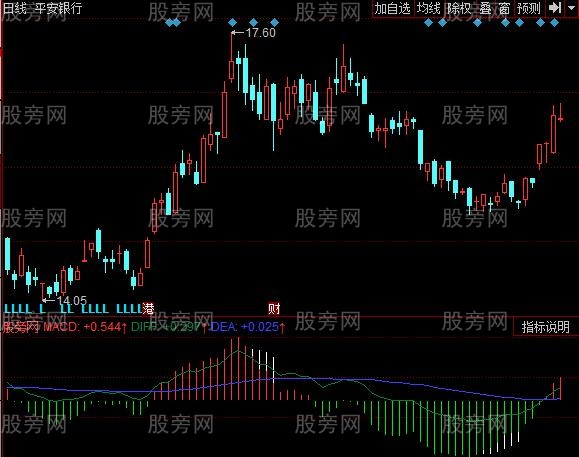The height and width of the screenshot is (457, 579).
Task: Select the diamond marker above the 17.60 high
Action: pyautogui.click(x=232, y=23)
